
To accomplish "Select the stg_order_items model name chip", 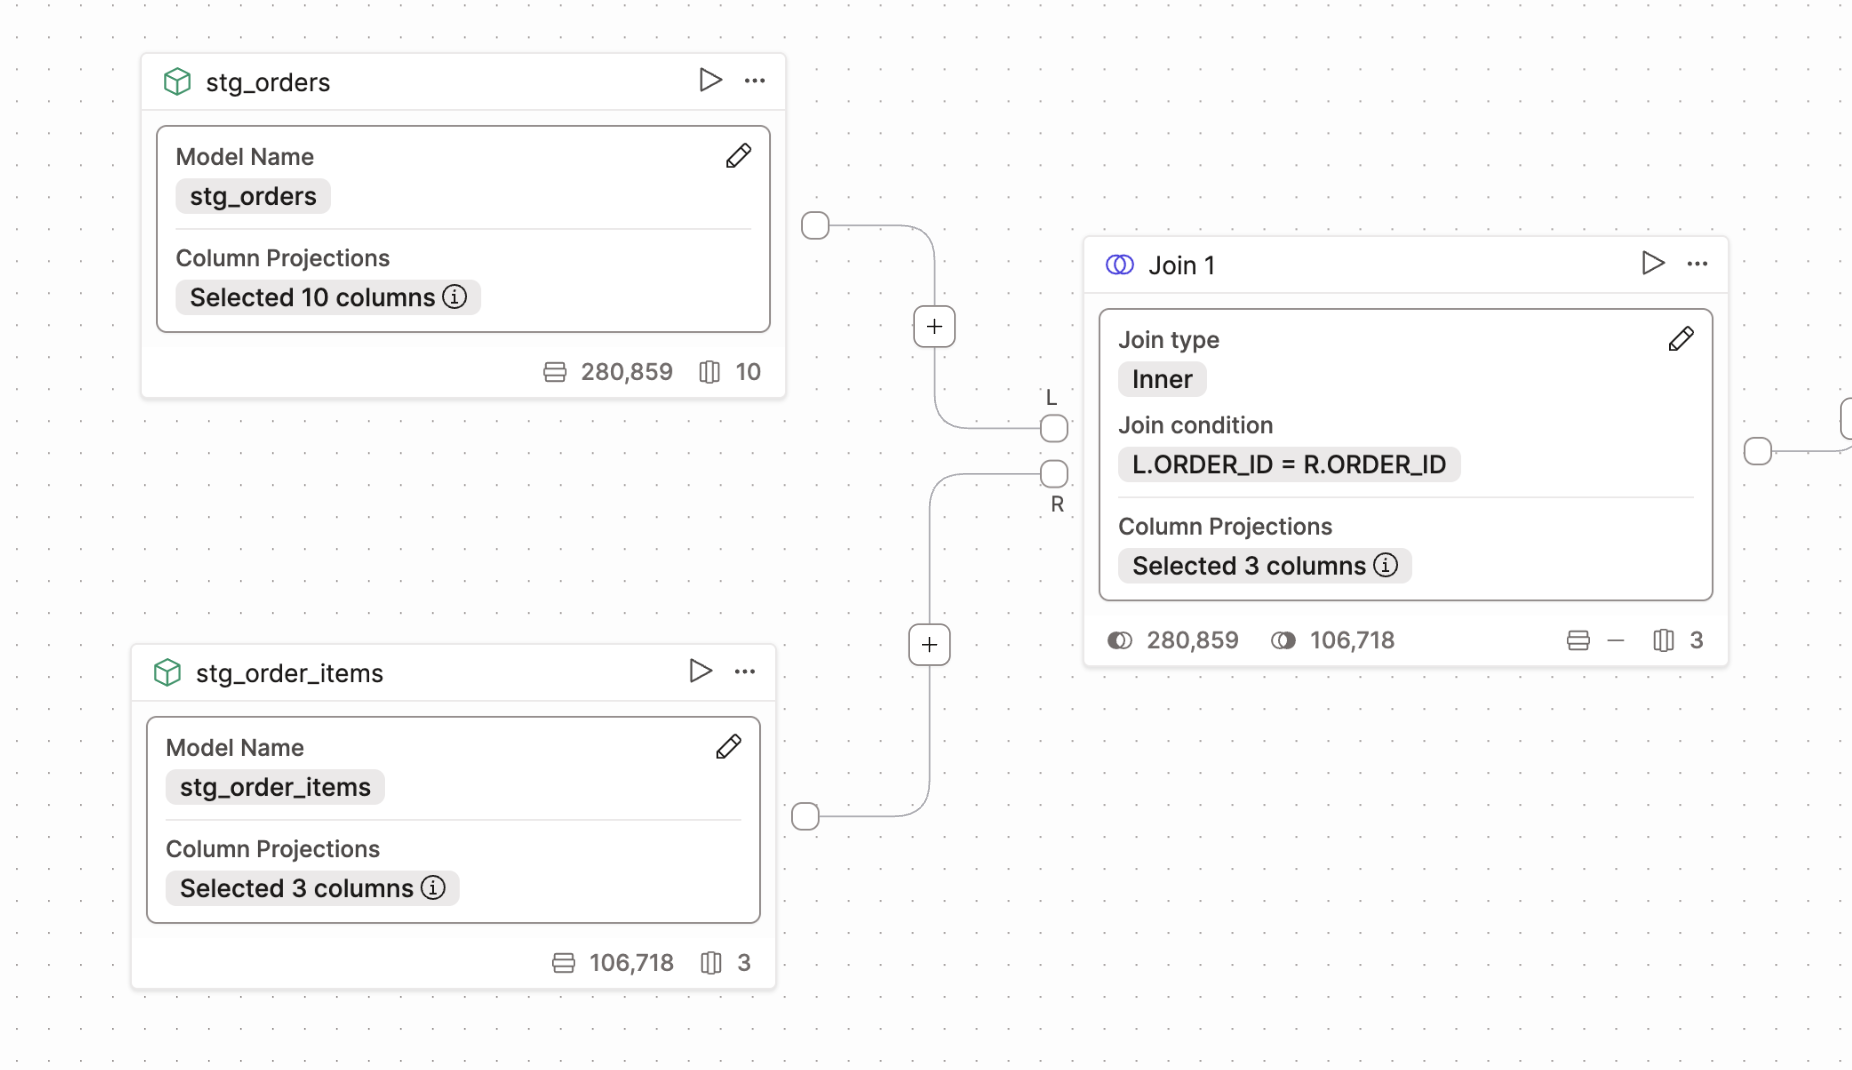I will [274, 787].
